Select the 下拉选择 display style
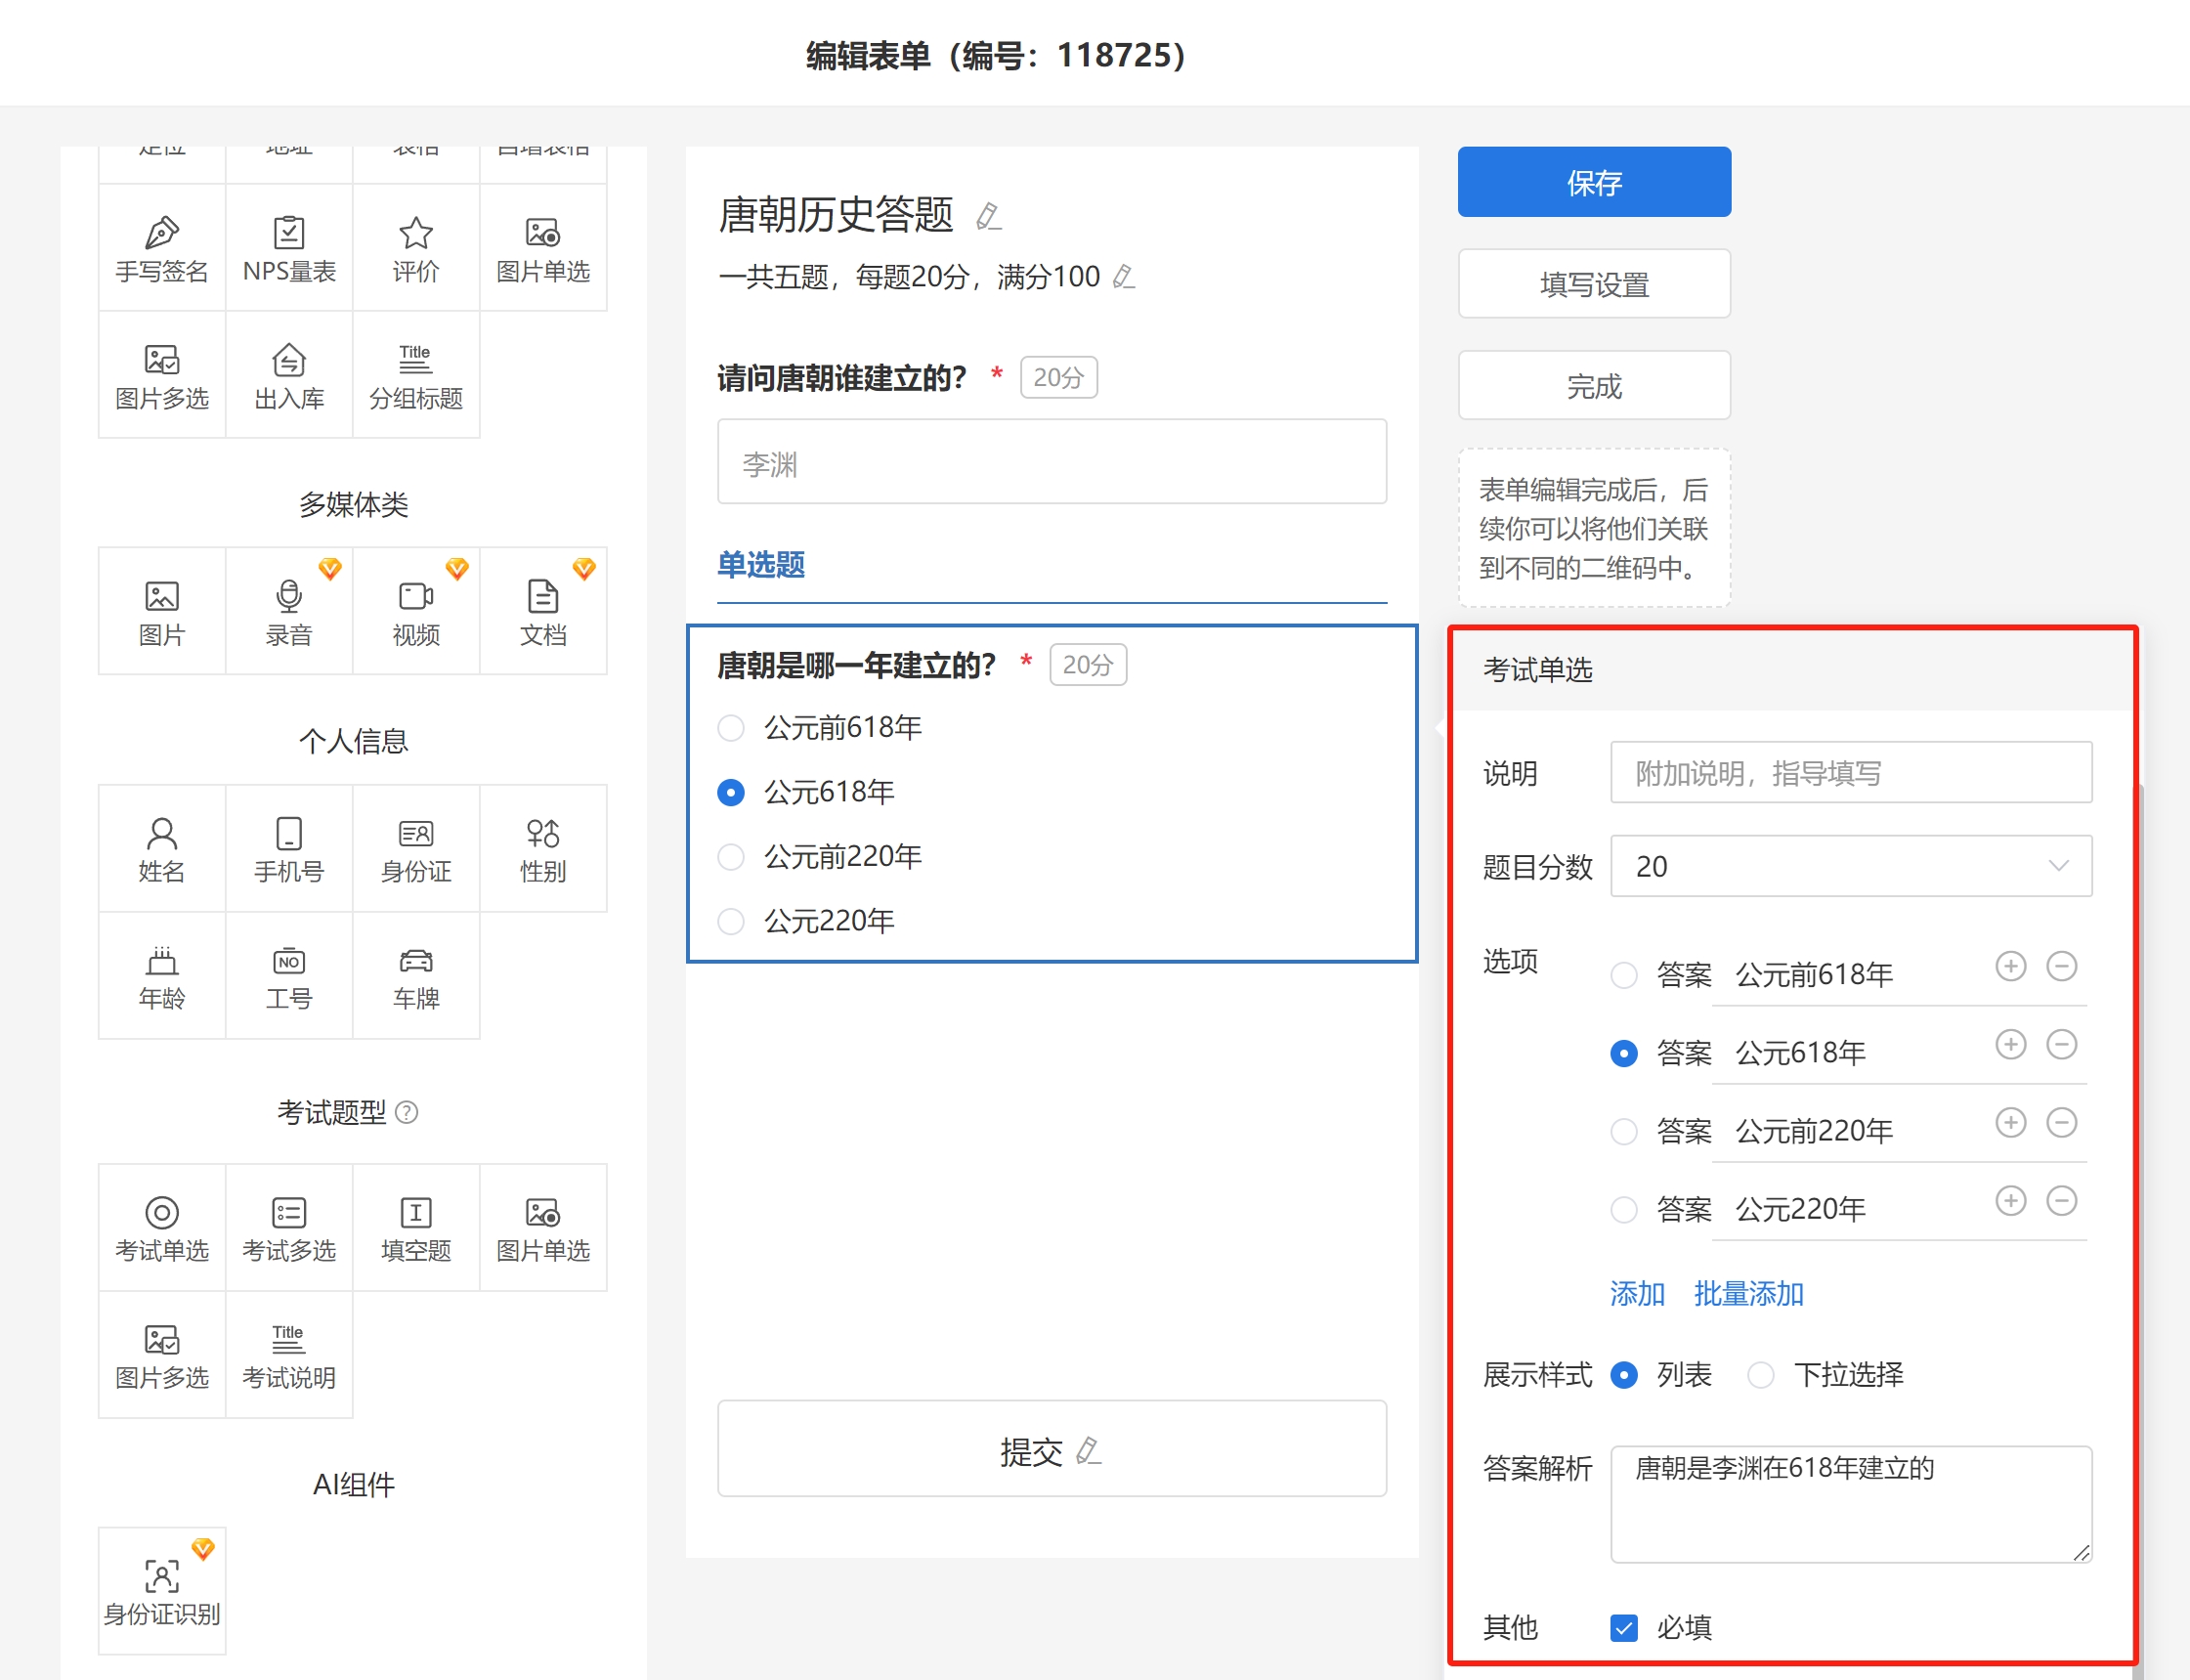 tap(1761, 1375)
